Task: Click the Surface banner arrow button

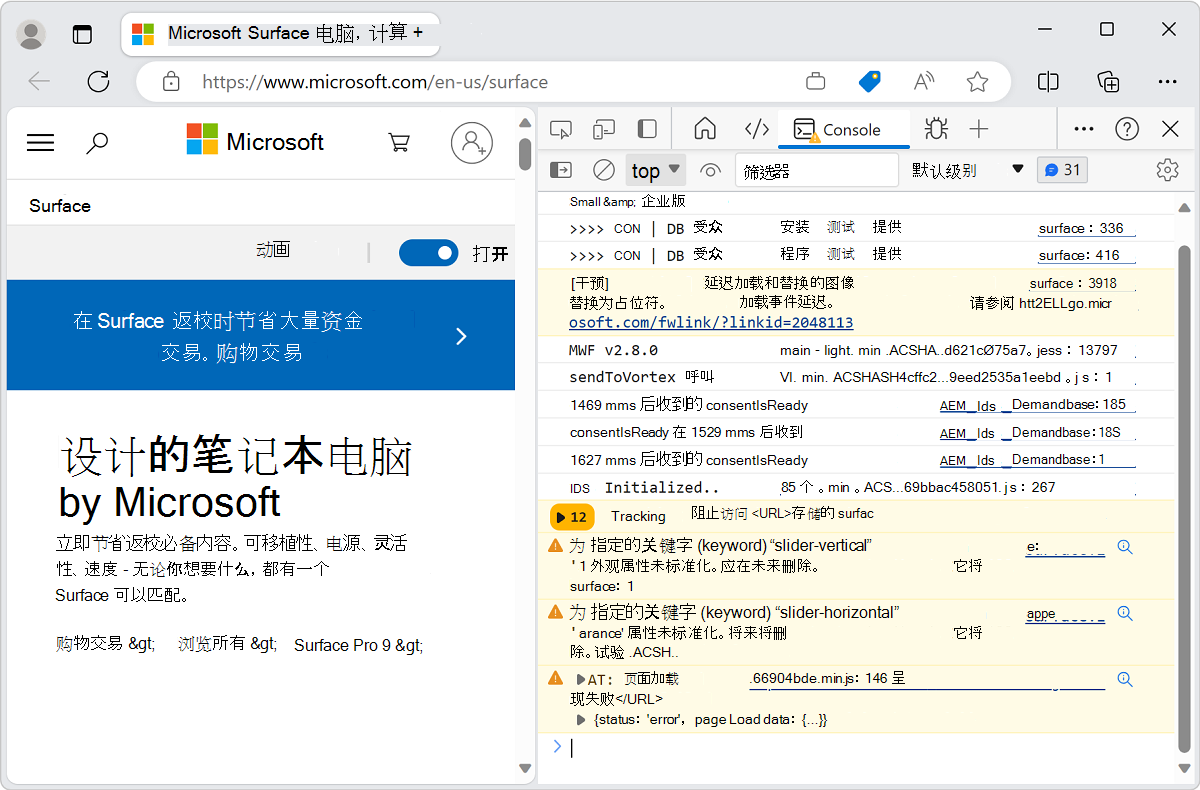Action: tap(461, 336)
